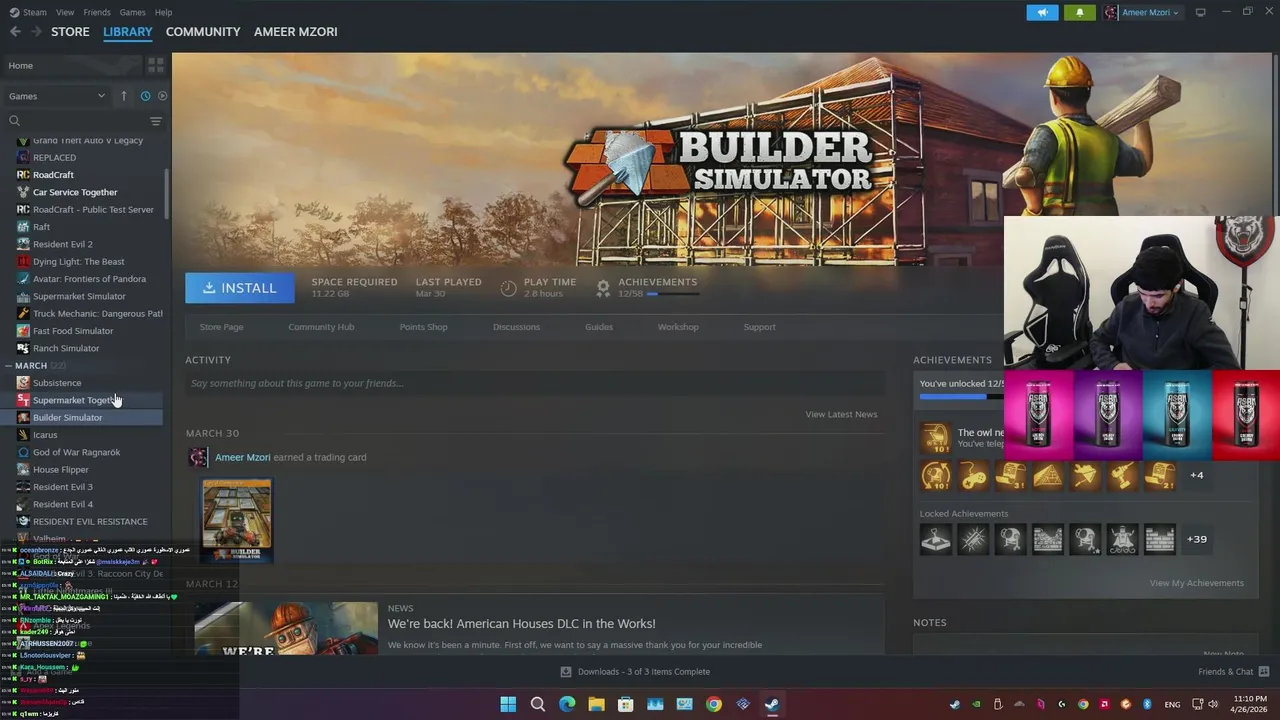The height and width of the screenshot is (720, 1280).
Task: Open the Community Hub link
Action: tap(321, 327)
